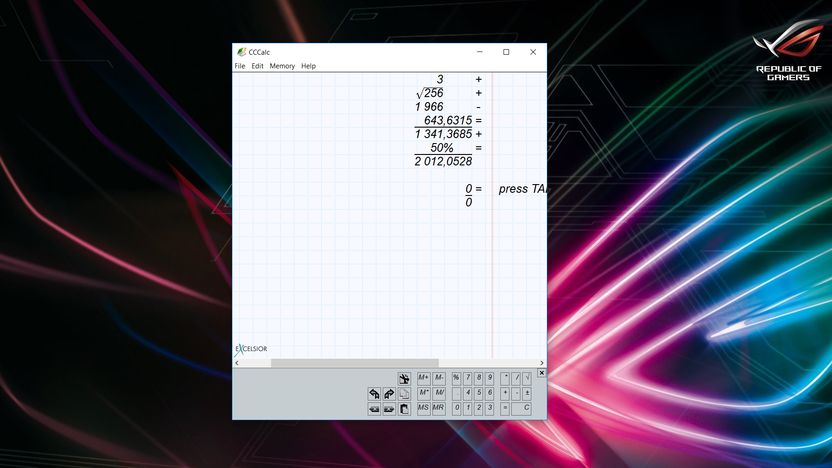Click digit 4 on the keypad
832x468 pixels.
[467, 394]
